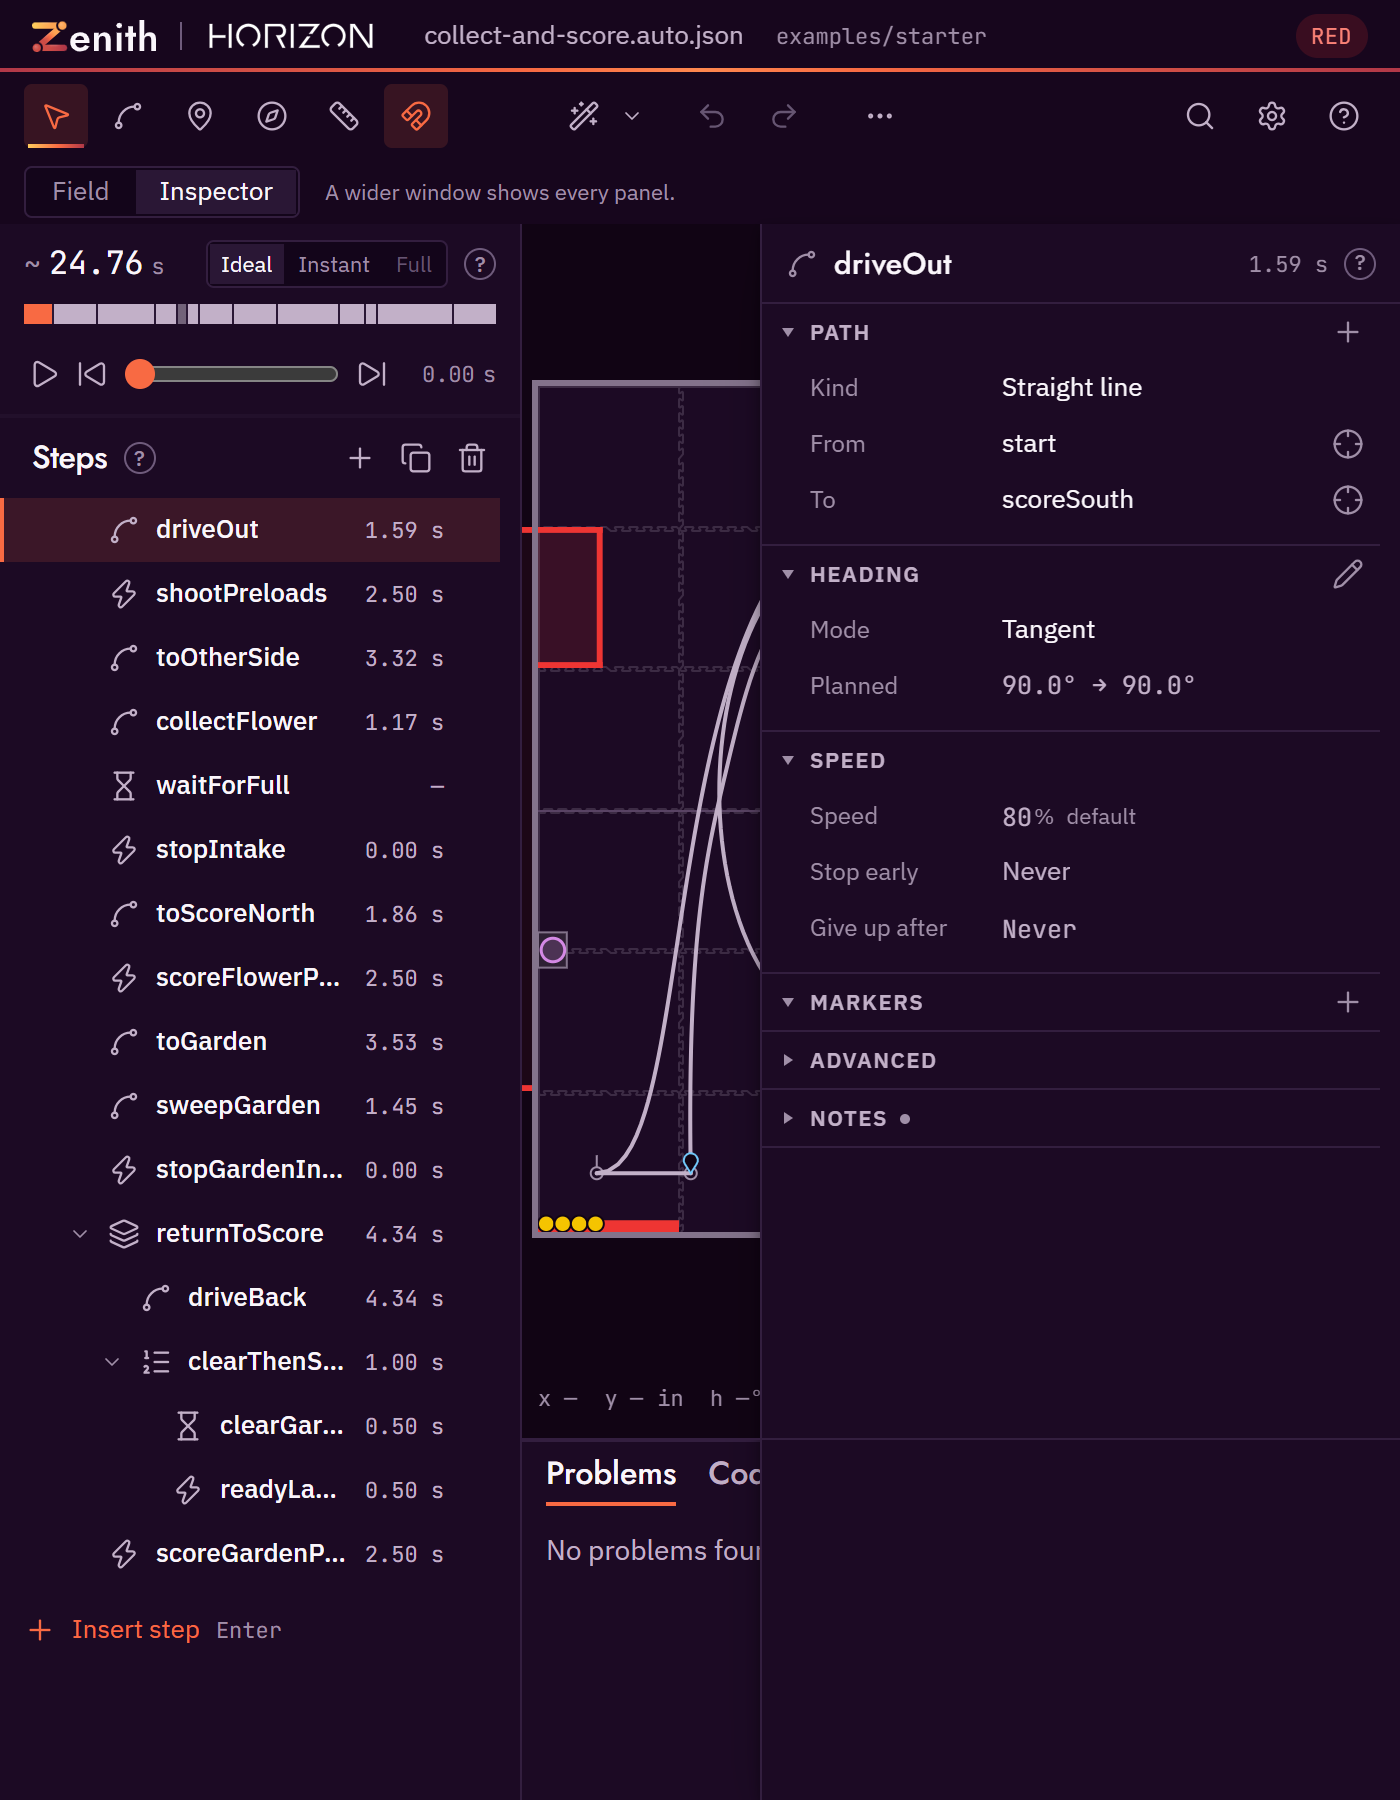Duplicate the selected step

[416, 458]
